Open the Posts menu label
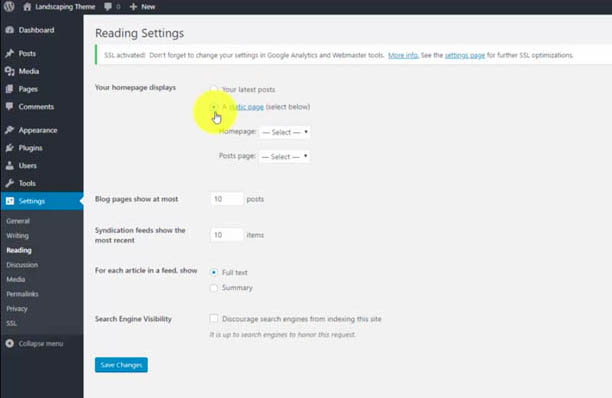612x398 pixels. coord(27,53)
